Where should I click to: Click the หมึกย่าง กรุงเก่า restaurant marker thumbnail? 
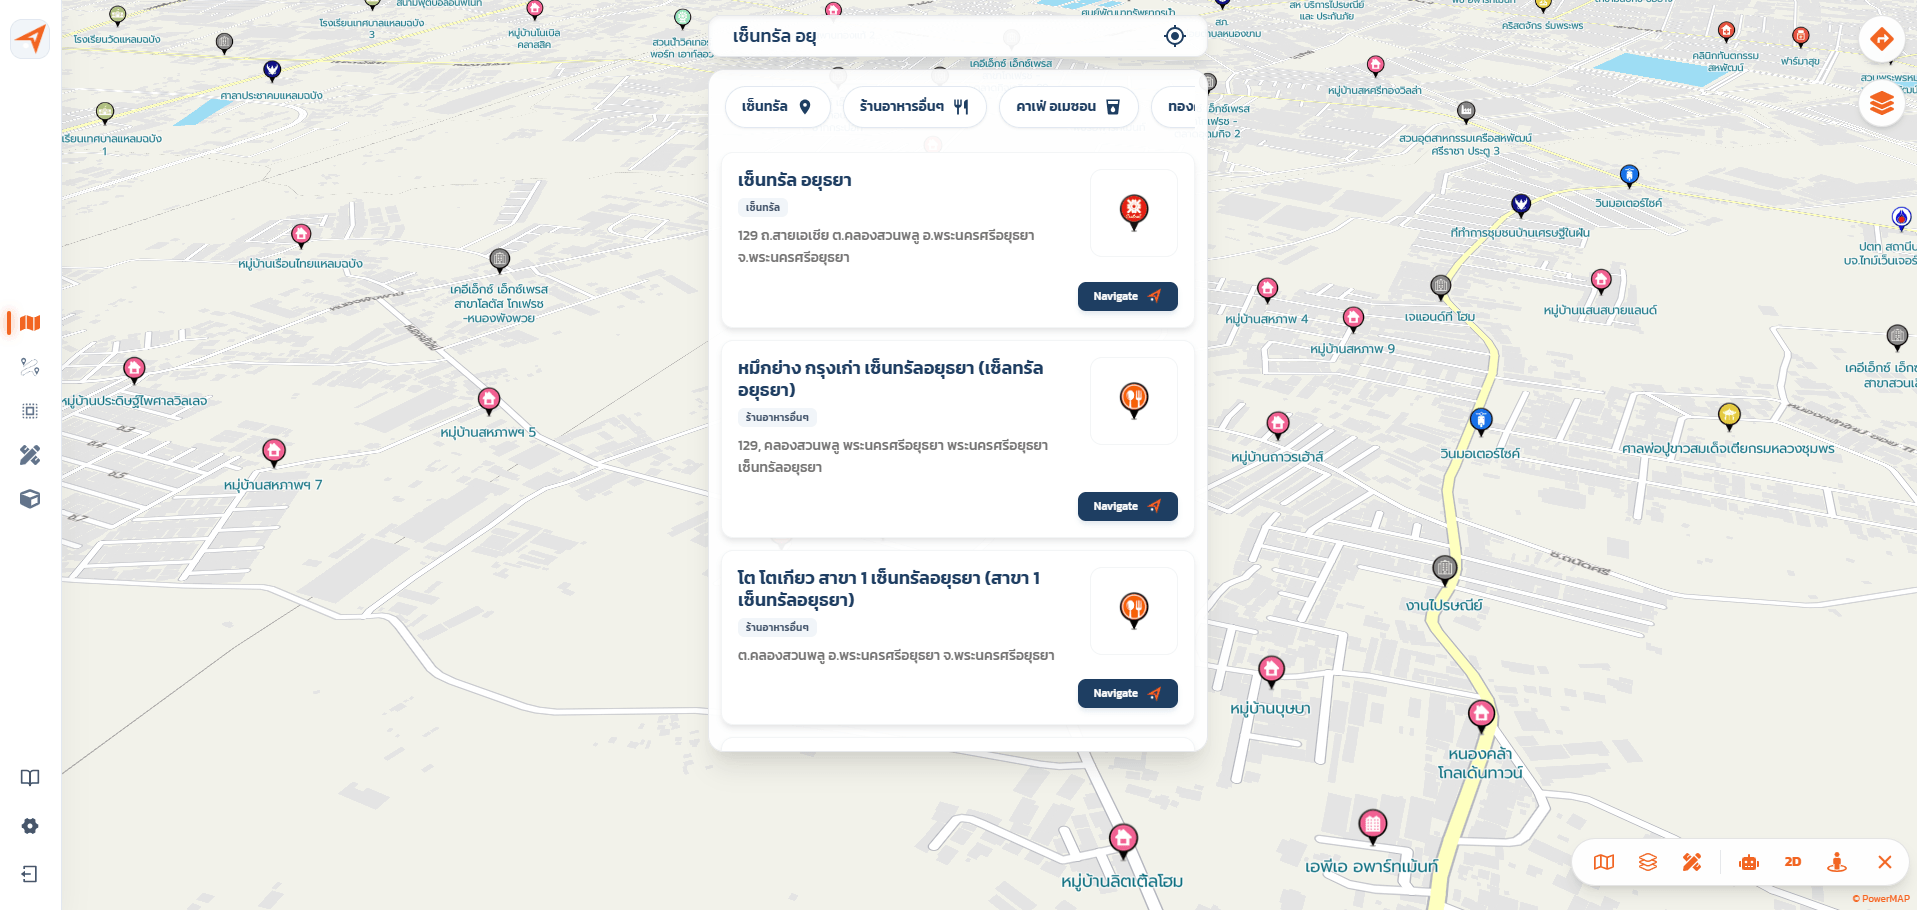pyautogui.click(x=1134, y=401)
